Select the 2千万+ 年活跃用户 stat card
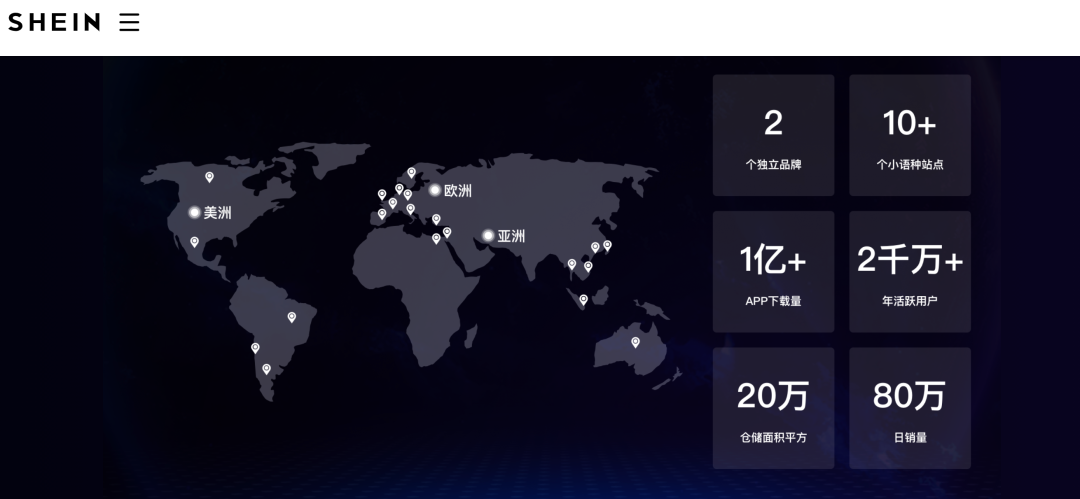 [x=910, y=272]
